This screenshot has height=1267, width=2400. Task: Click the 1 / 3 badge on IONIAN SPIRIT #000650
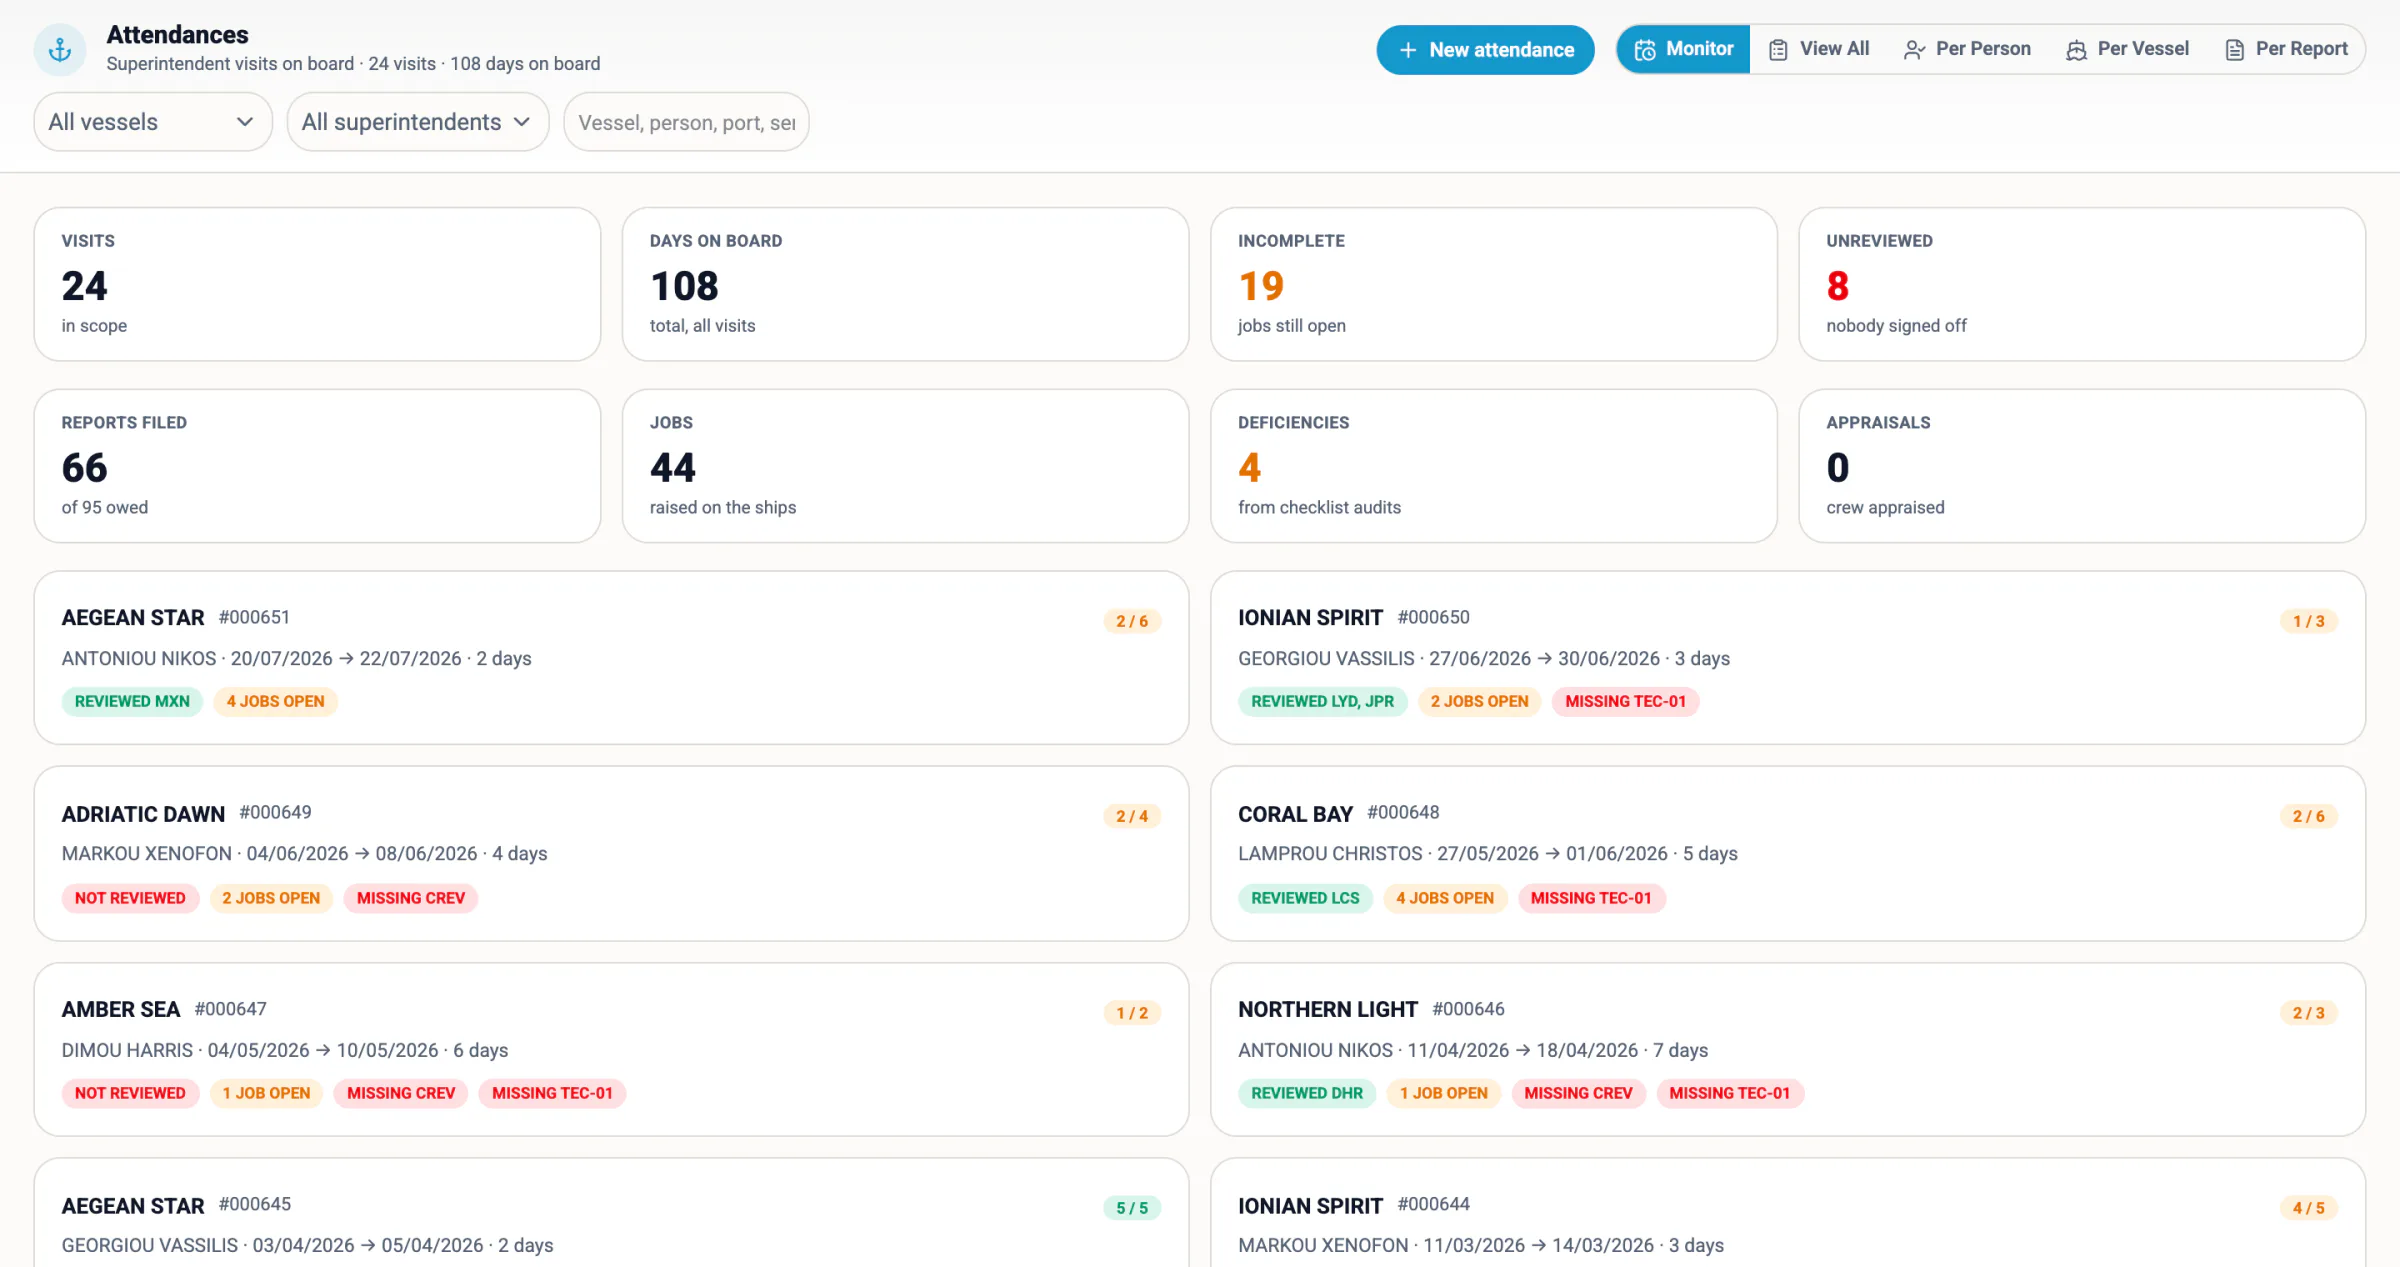[x=2309, y=621]
